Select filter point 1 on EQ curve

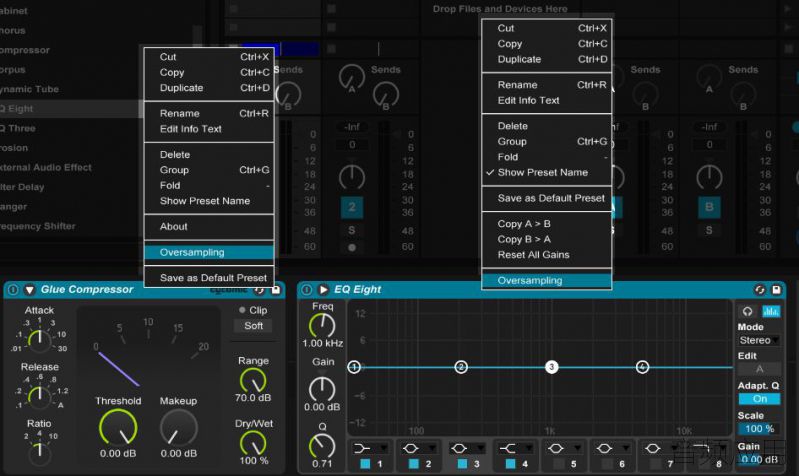354,367
